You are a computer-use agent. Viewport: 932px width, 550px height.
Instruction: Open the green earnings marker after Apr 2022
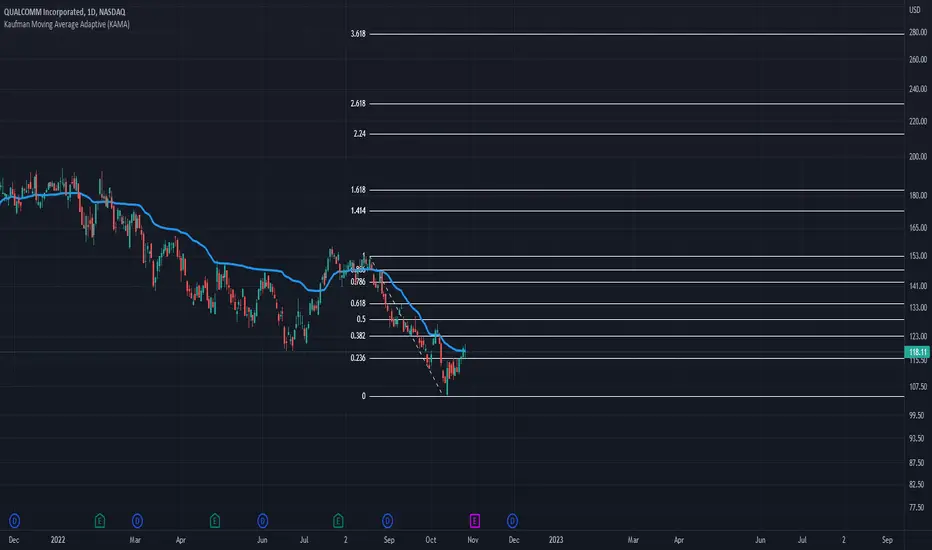(215, 521)
